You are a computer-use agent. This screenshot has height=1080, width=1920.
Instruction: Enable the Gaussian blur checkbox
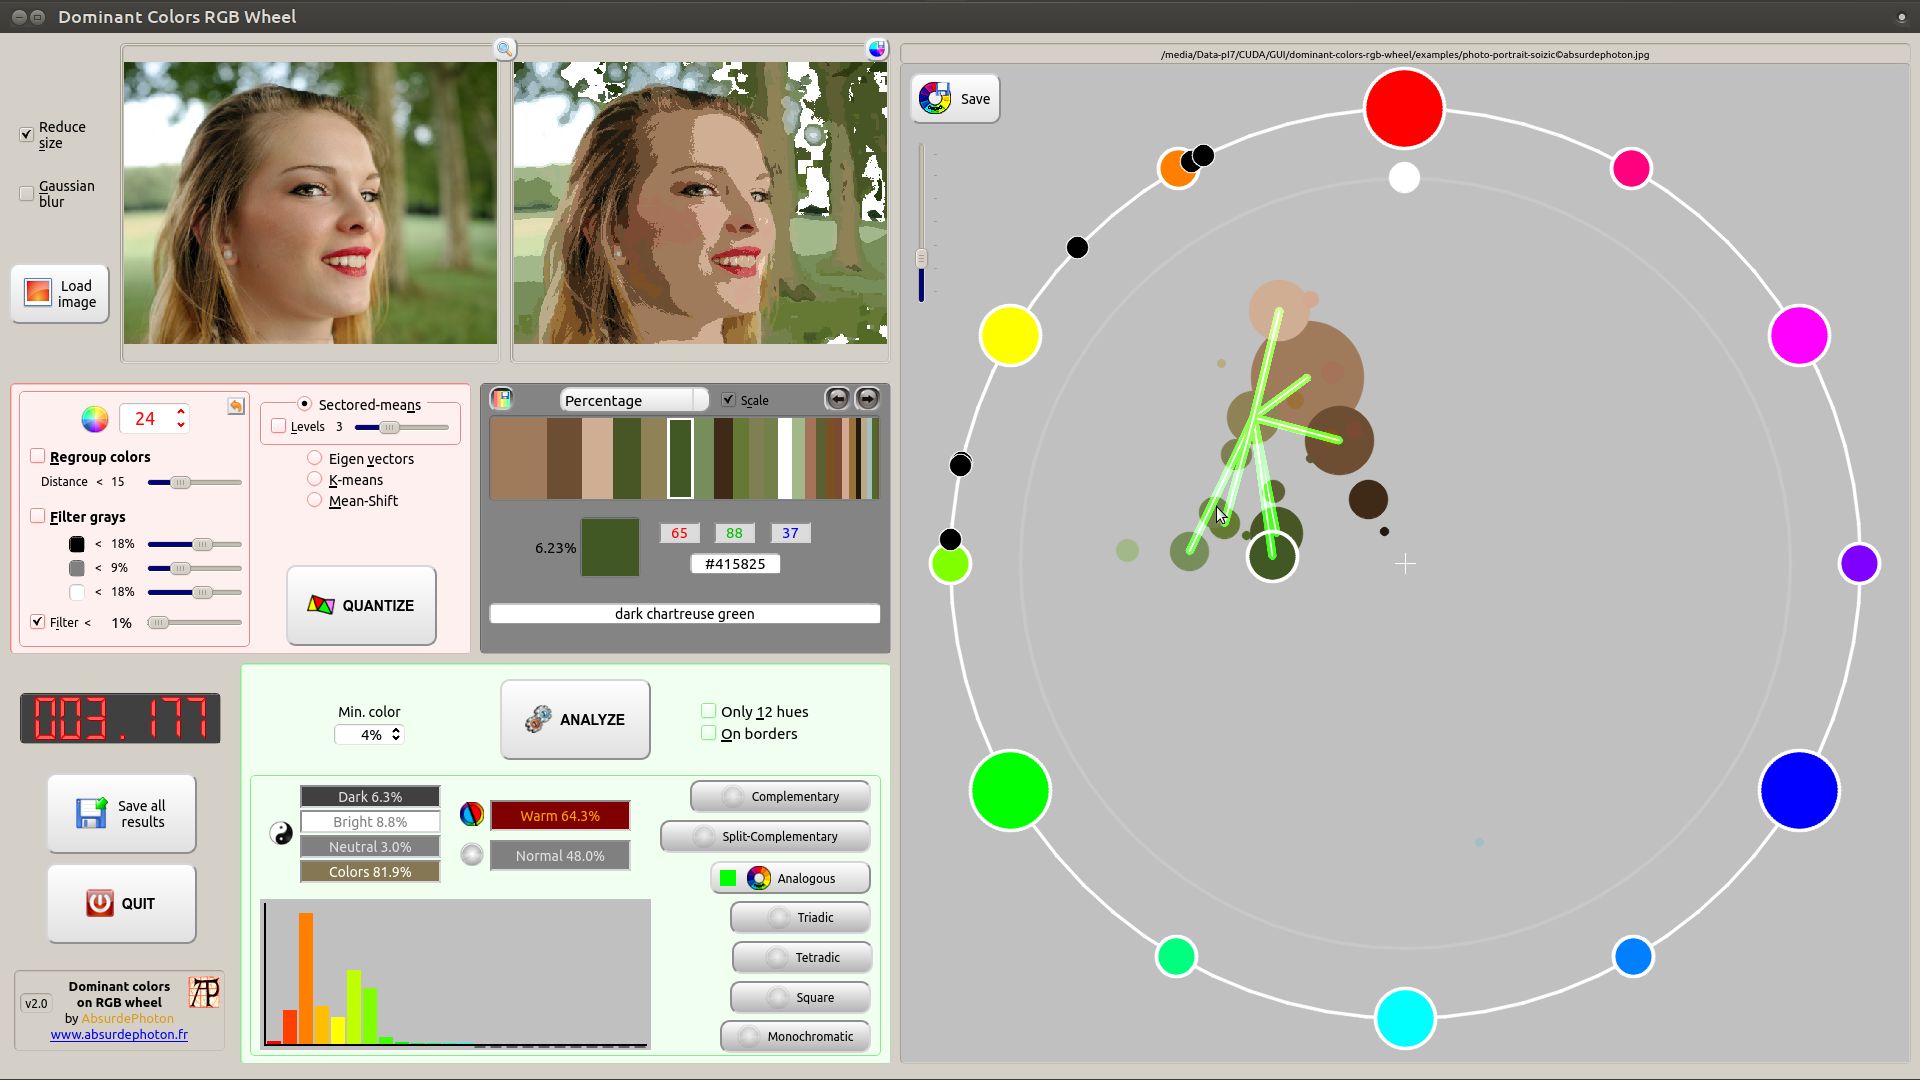pyautogui.click(x=27, y=193)
